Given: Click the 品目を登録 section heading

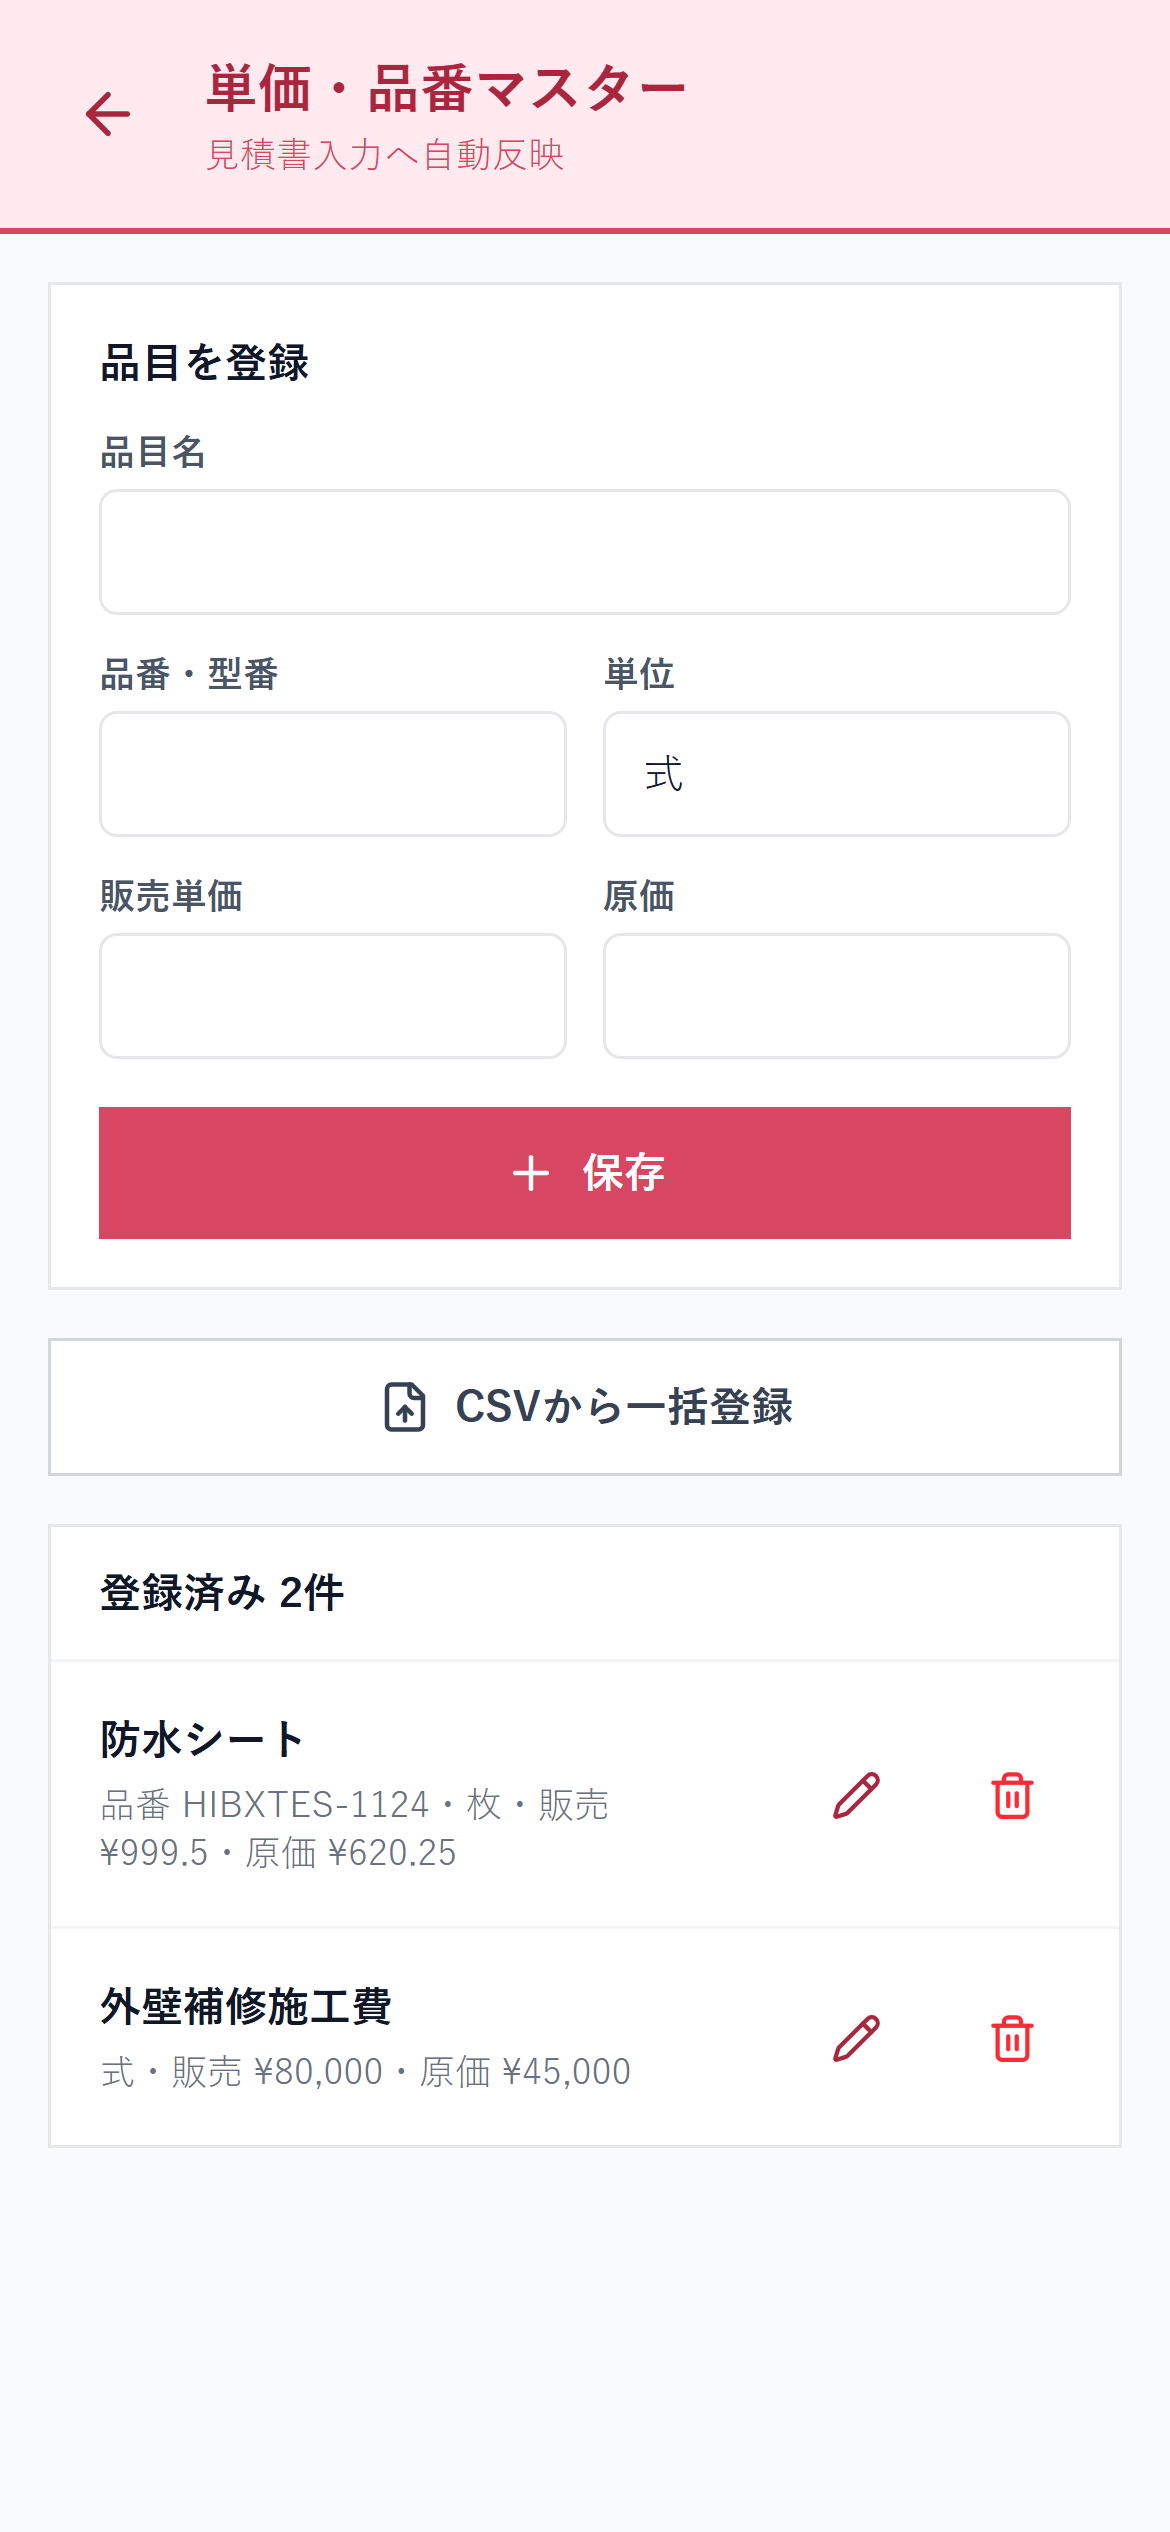Looking at the screenshot, I should pyautogui.click(x=205, y=362).
